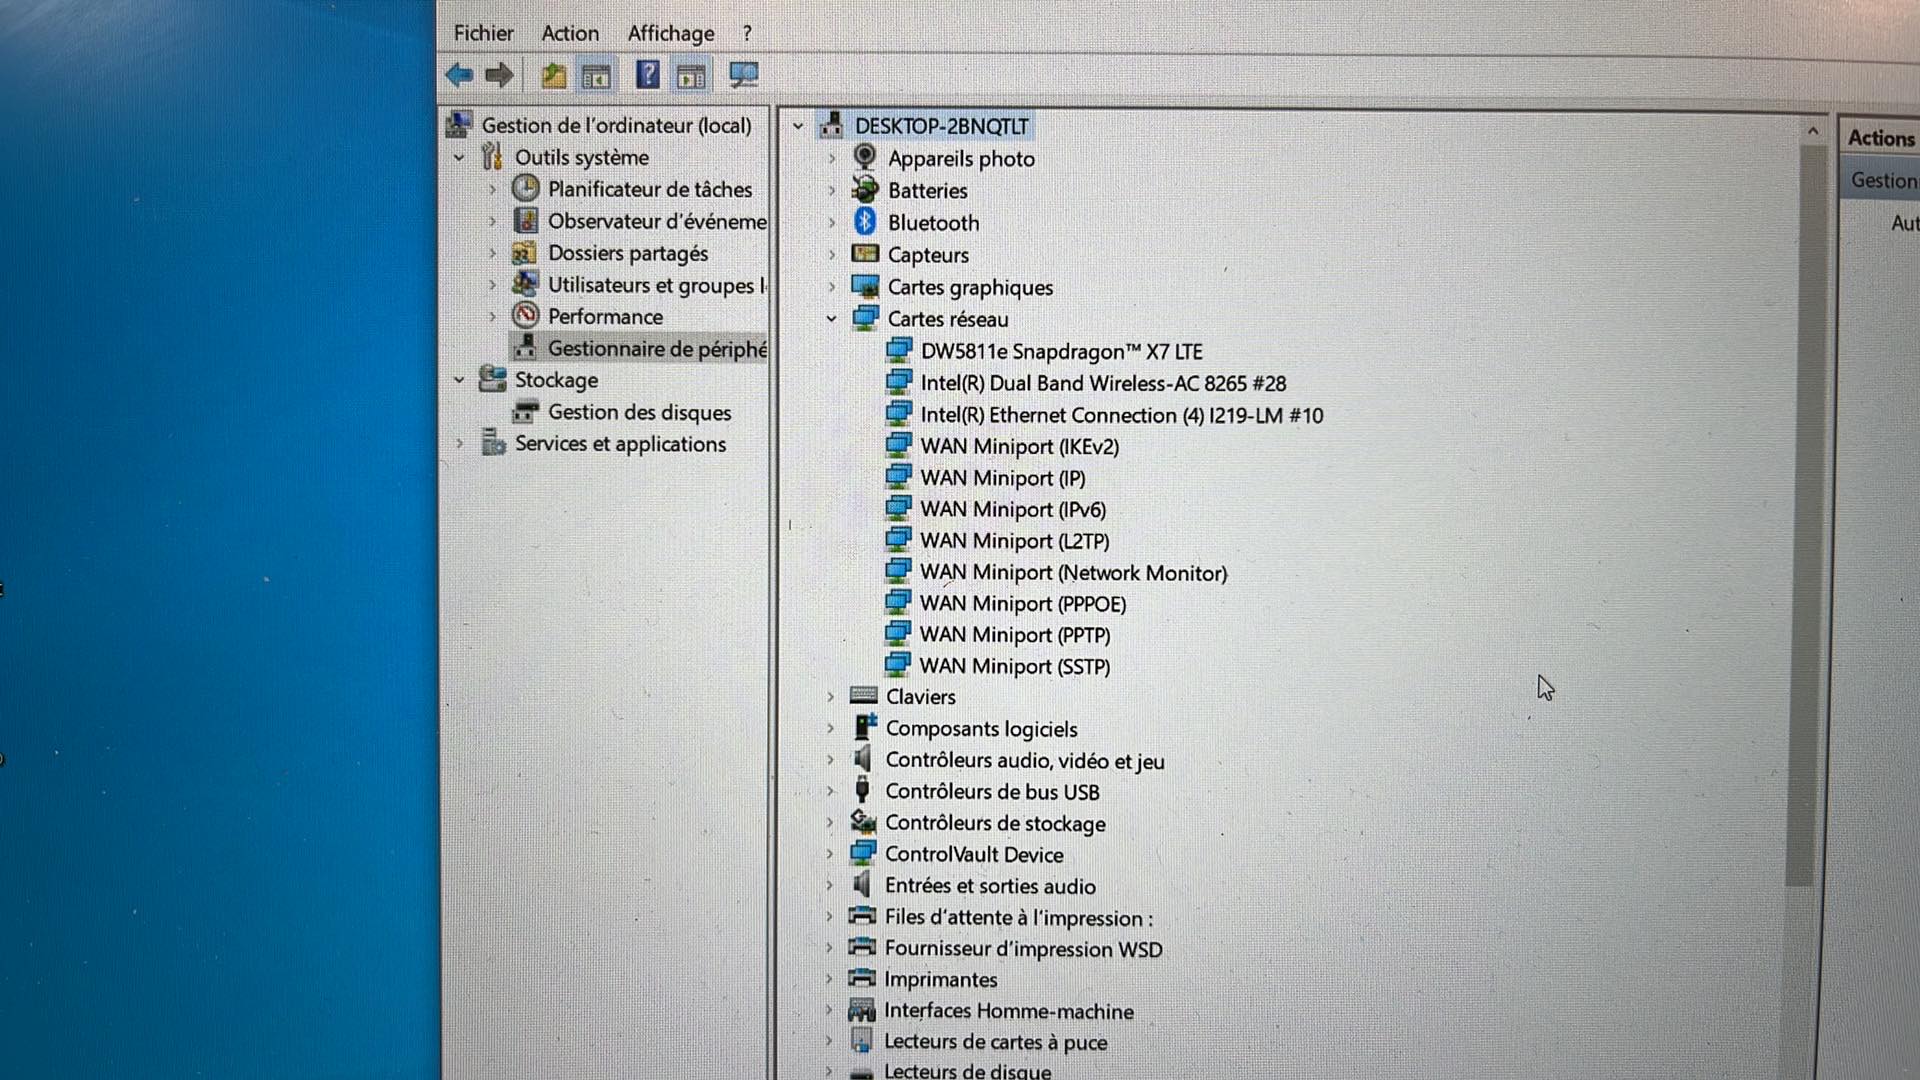Click the show/hide console tree toolbar icon
The image size is (1920, 1080).
tap(597, 76)
